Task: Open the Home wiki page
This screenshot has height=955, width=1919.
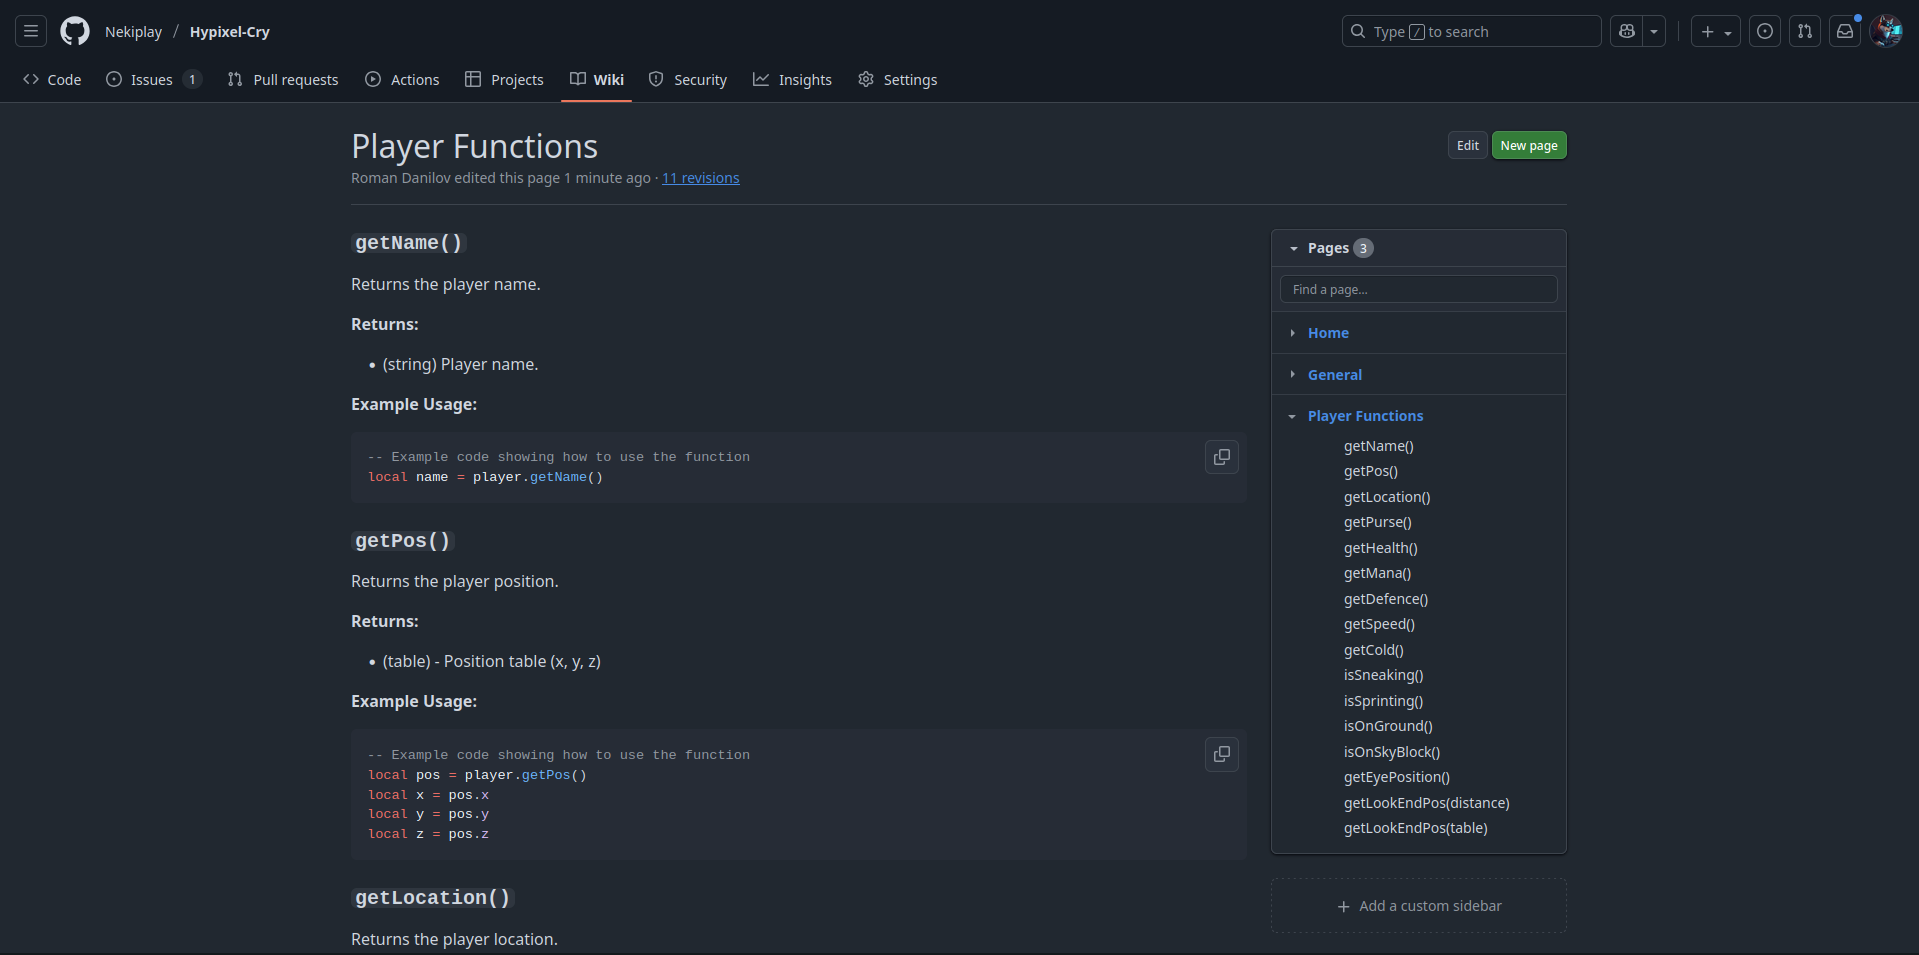Action: click(1328, 333)
